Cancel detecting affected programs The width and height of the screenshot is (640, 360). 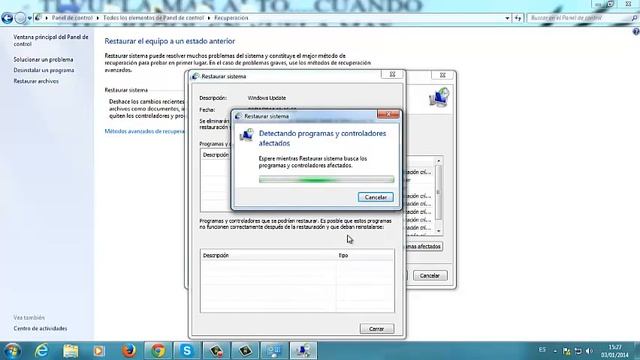point(376,197)
